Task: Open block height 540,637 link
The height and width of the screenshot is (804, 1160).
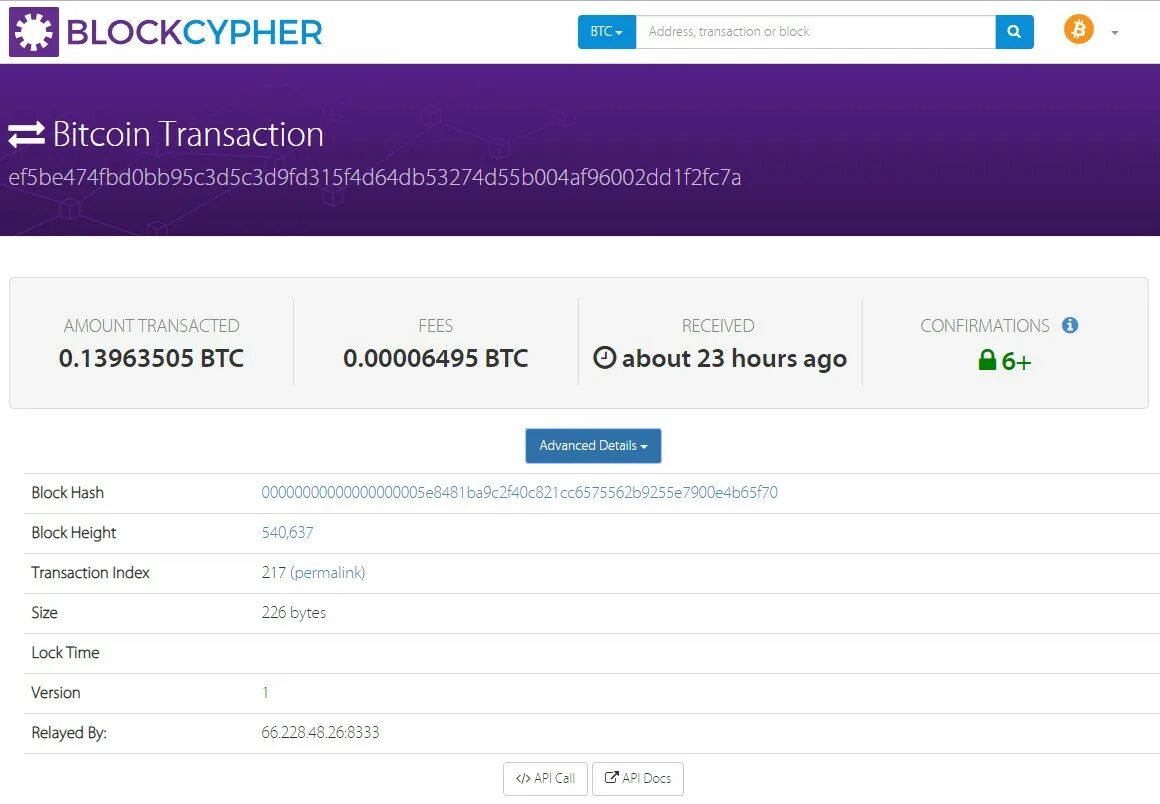Action: [287, 533]
